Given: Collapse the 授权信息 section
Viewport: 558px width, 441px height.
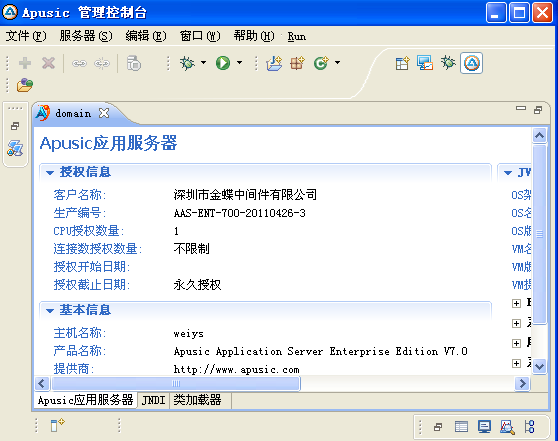Looking at the screenshot, I should coord(50,173).
